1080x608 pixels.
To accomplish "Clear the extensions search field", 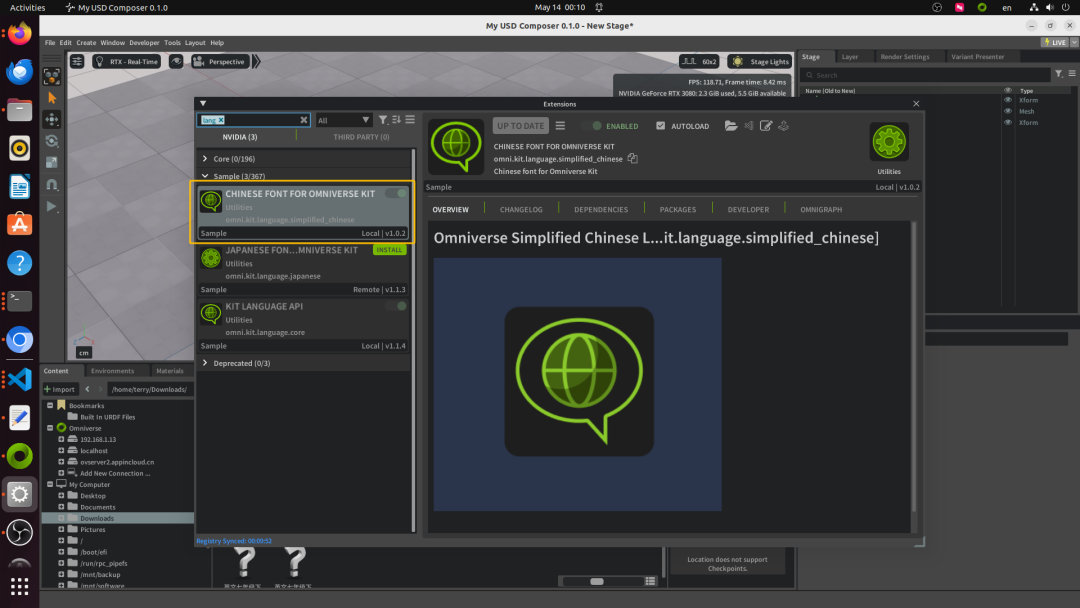I will pos(304,120).
